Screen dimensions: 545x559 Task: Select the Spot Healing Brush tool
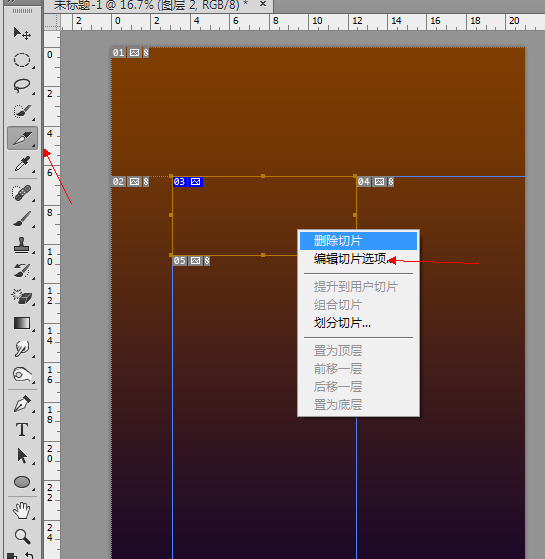click(22, 193)
